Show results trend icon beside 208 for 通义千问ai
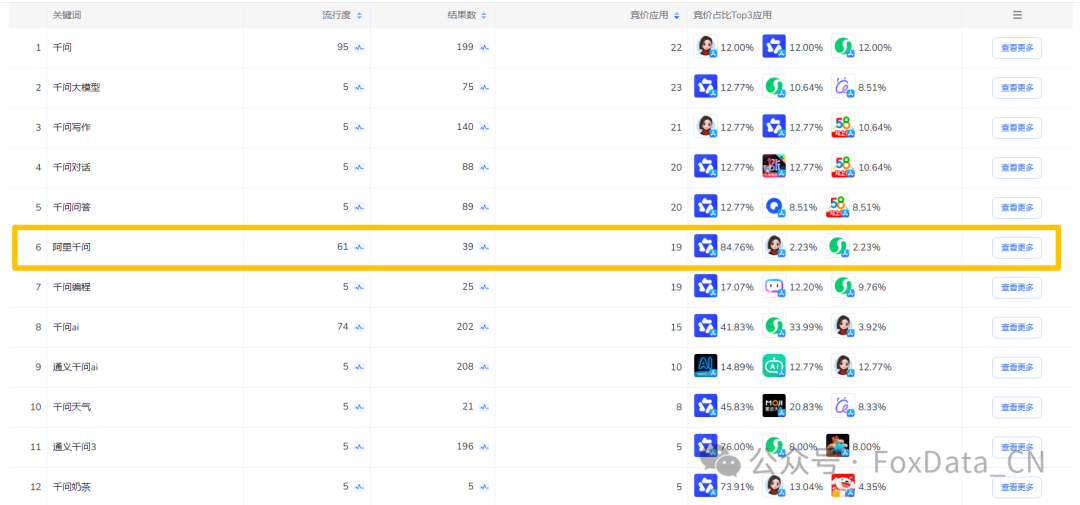Viewport: 1080px width, 505px height. (x=484, y=367)
